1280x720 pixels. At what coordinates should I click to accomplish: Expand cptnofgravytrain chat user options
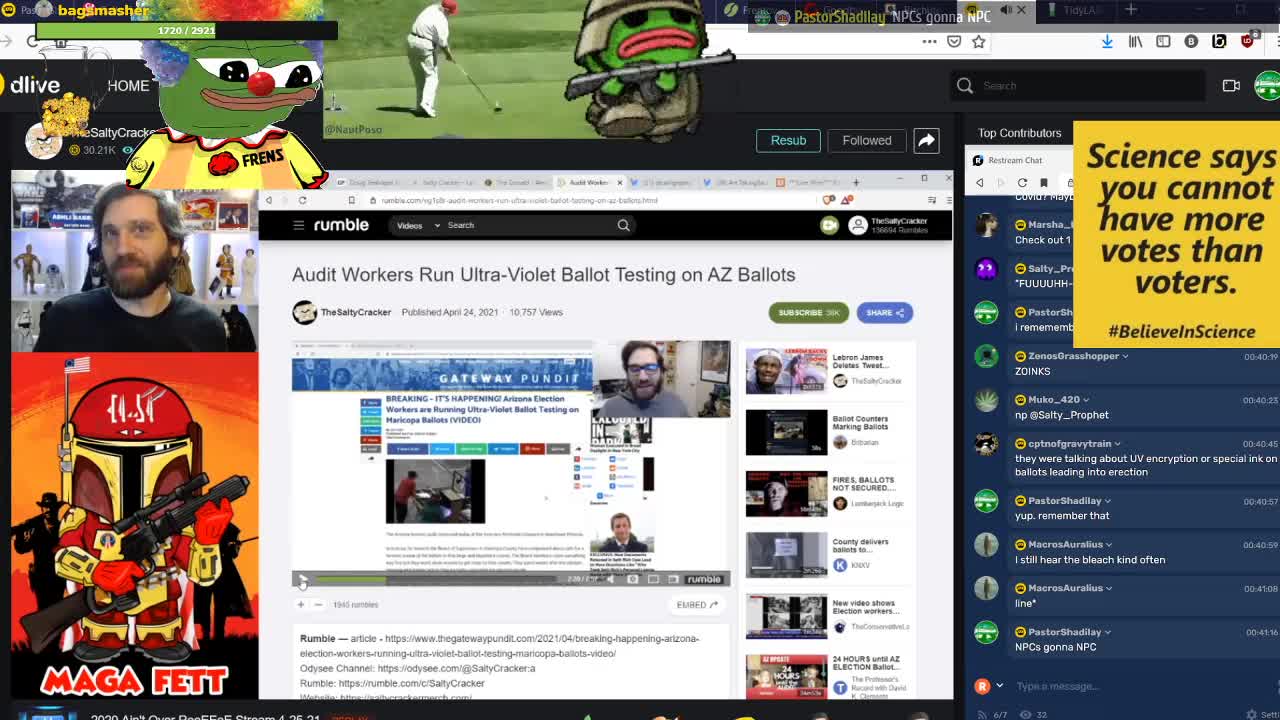point(1117,444)
